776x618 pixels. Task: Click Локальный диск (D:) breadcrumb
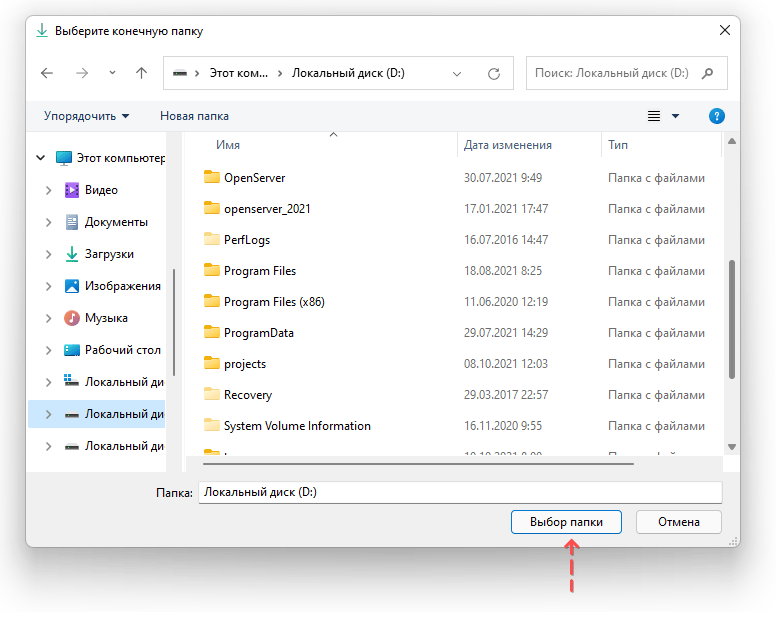click(348, 73)
